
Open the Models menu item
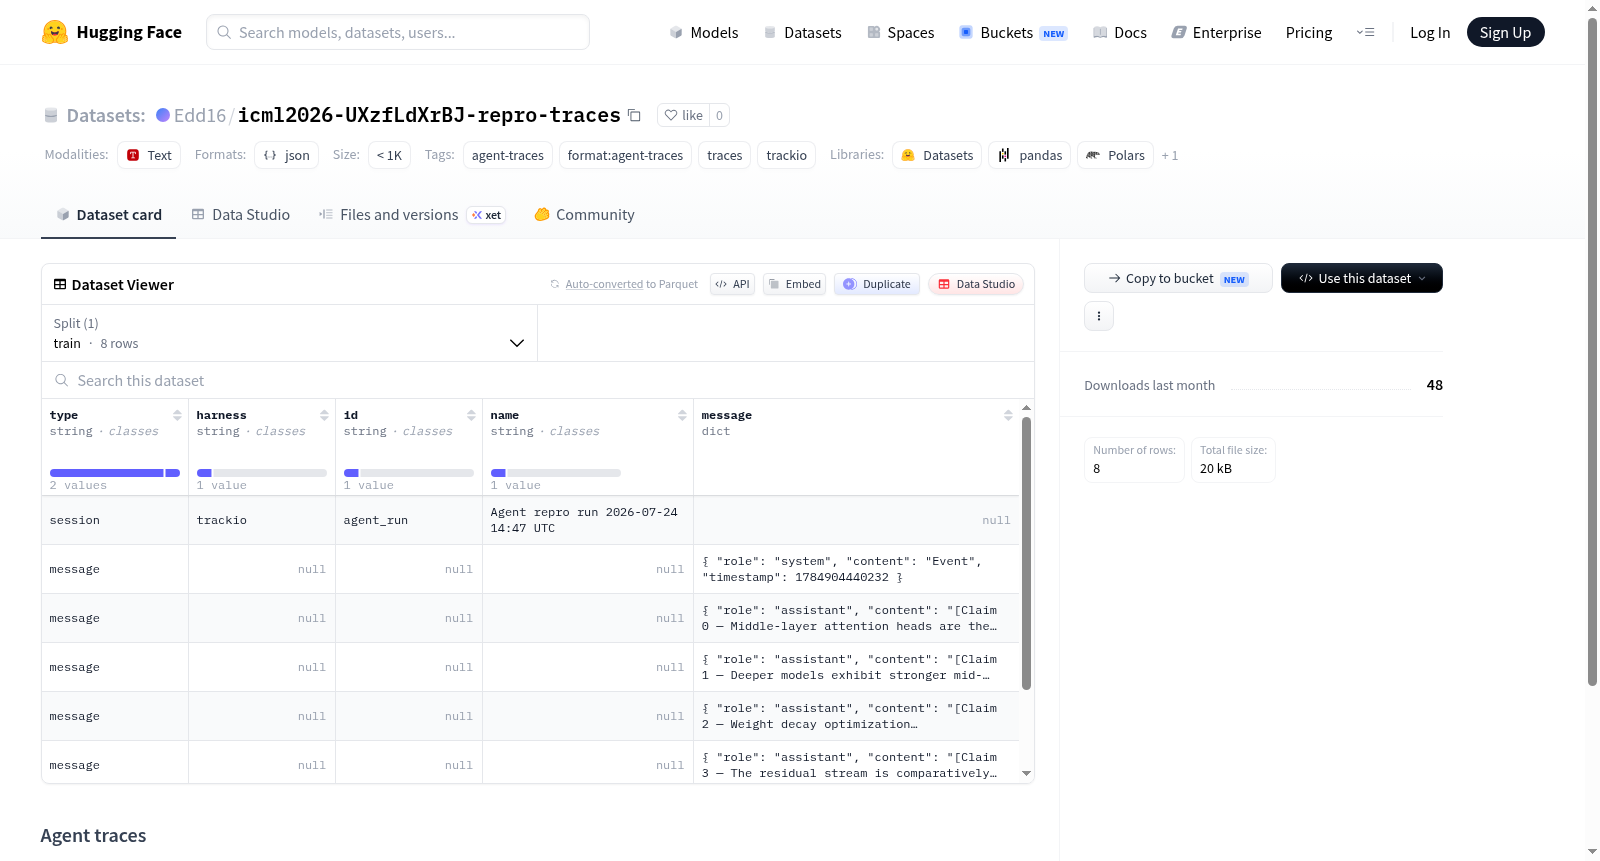[704, 32]
